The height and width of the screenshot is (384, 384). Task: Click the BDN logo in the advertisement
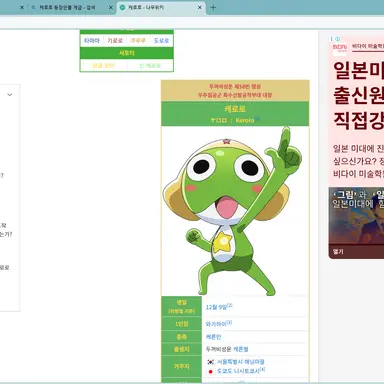(x=340, y=49)
